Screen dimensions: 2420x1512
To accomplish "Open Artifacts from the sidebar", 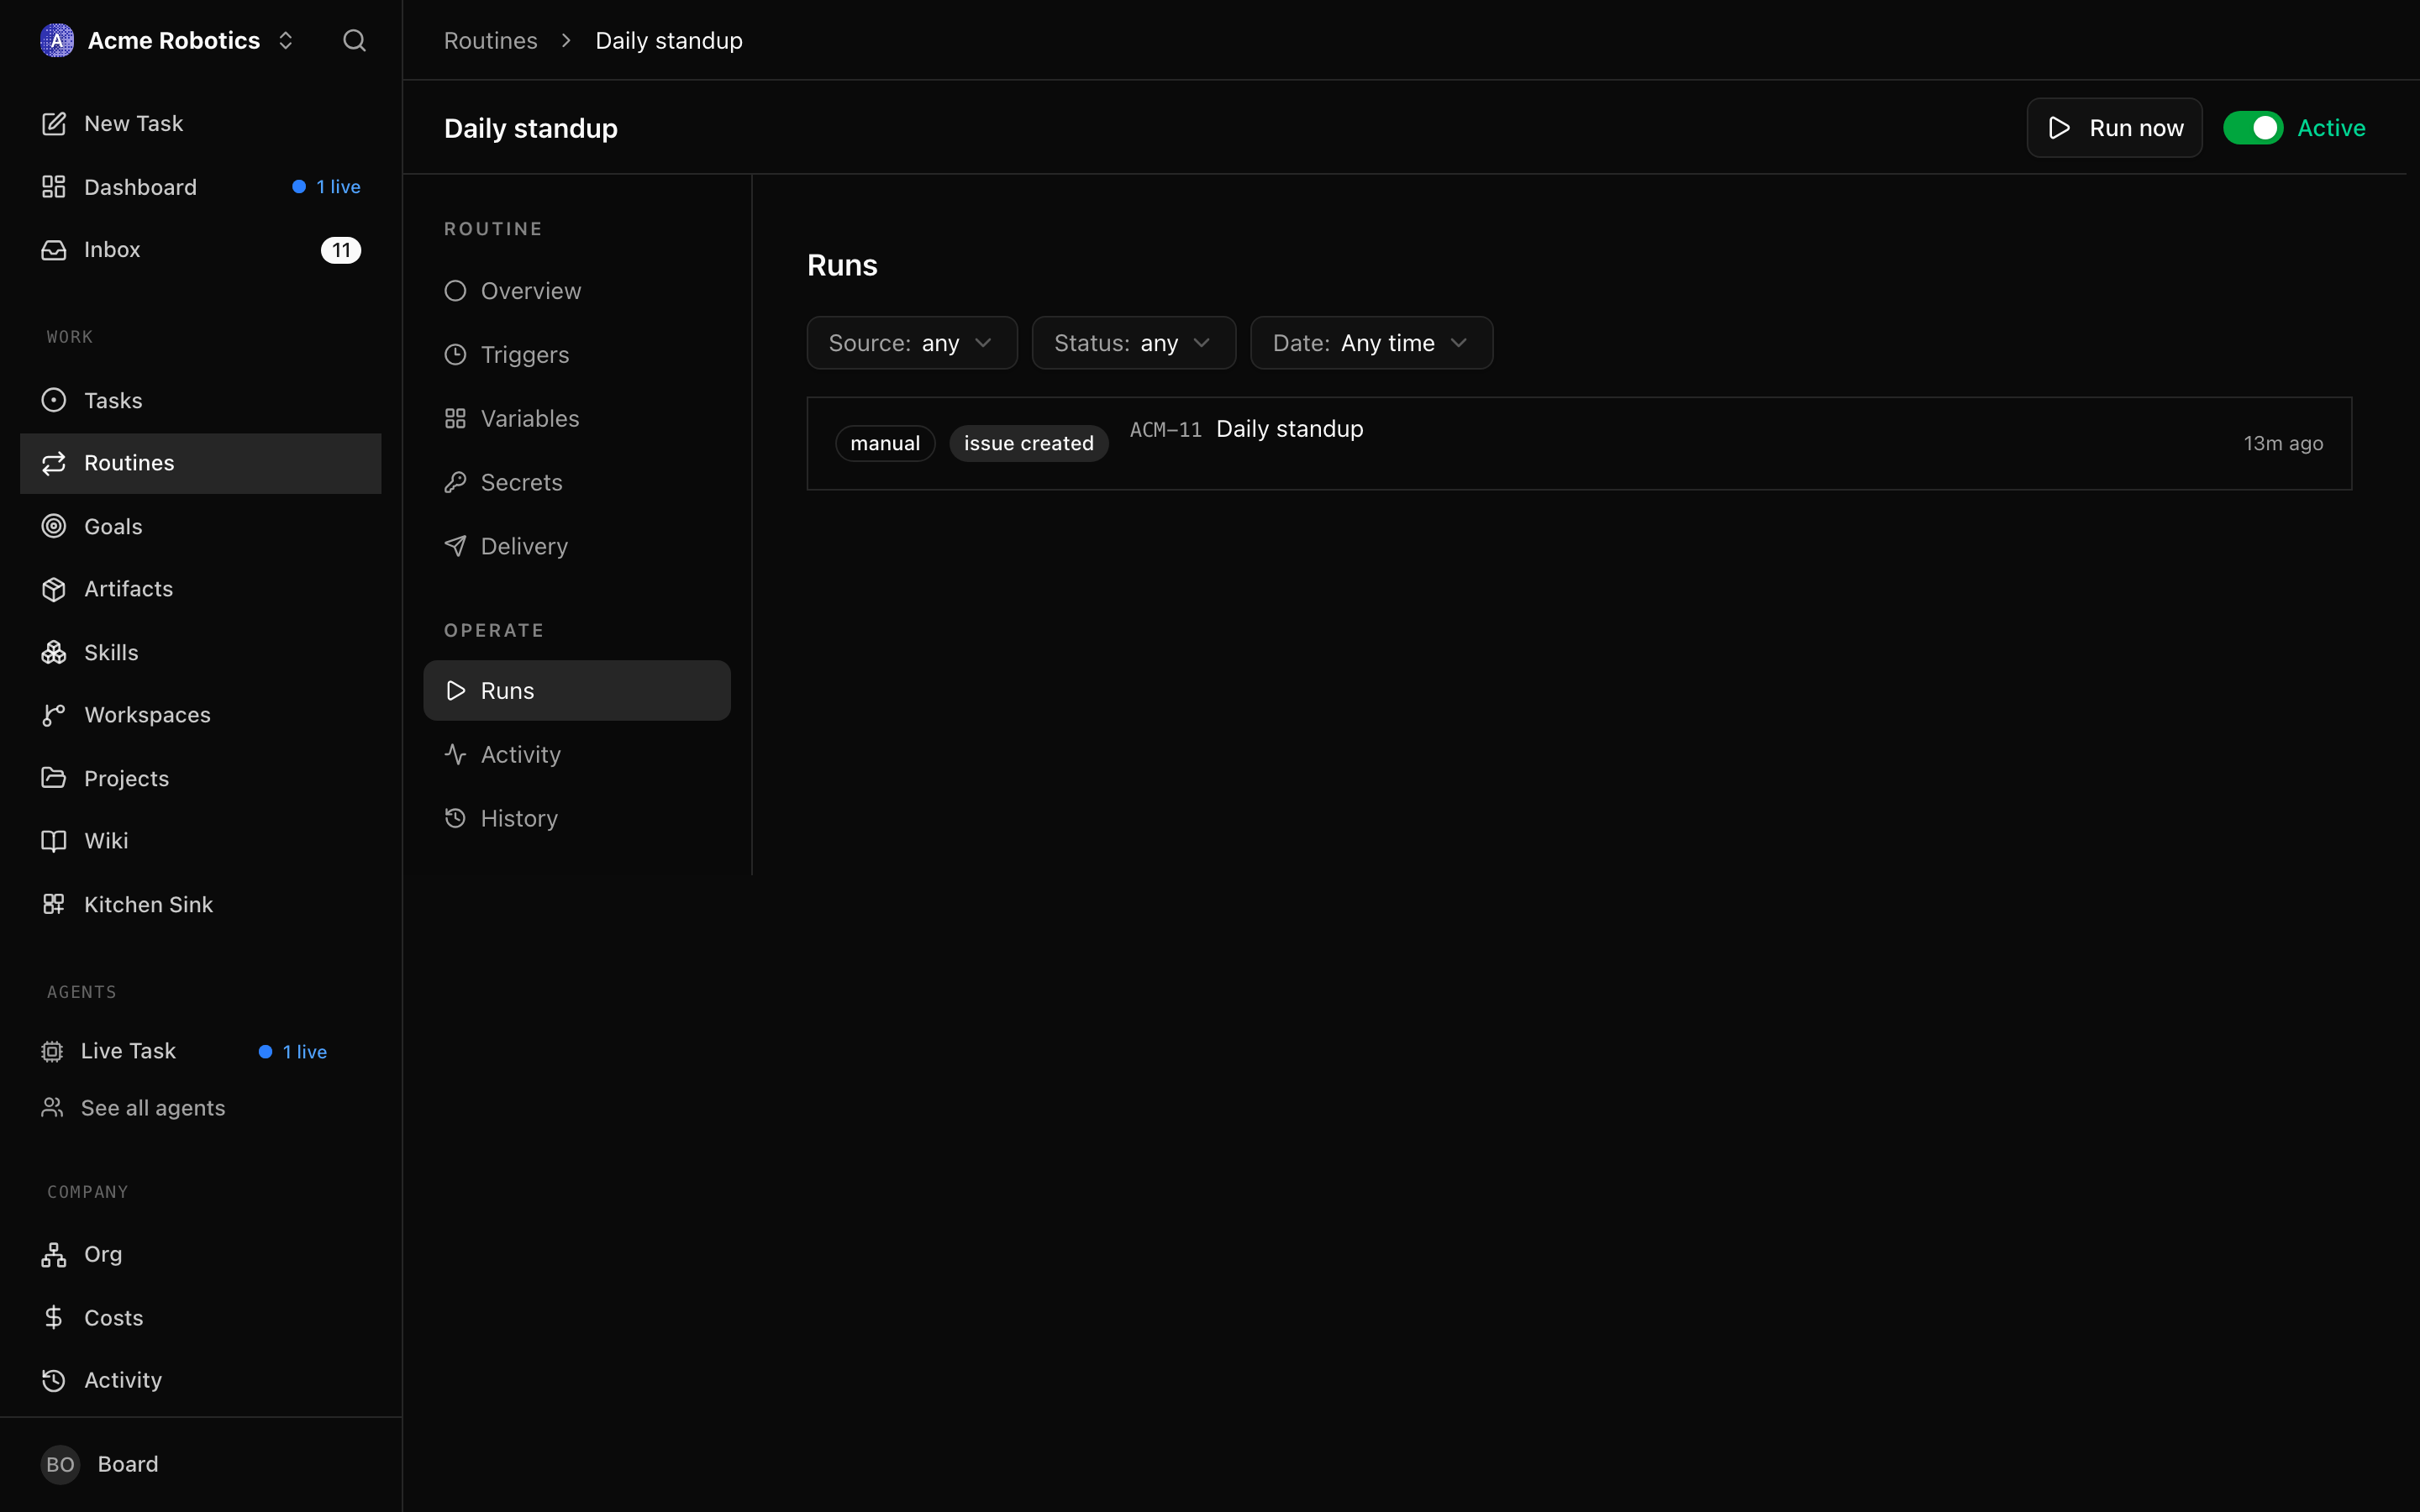I will click(x=200, y=589).
